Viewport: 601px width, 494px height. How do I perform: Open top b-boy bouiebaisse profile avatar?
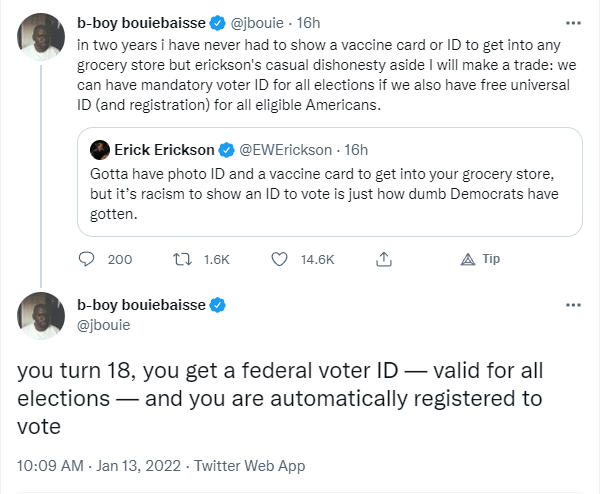[41, 37]
